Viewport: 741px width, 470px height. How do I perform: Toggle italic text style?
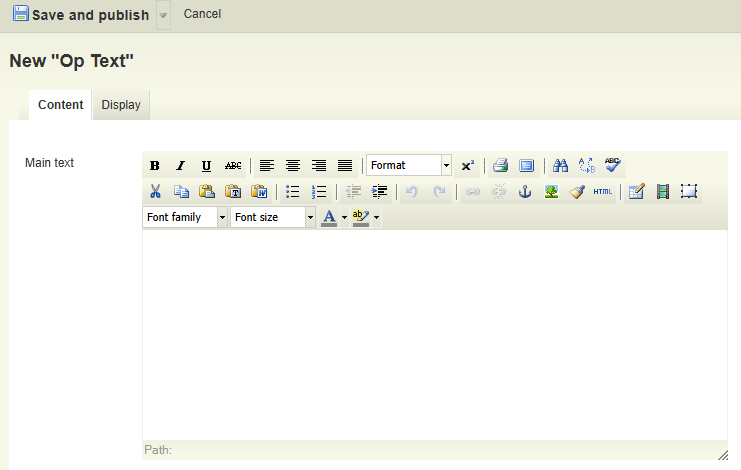tap(181, 166)
